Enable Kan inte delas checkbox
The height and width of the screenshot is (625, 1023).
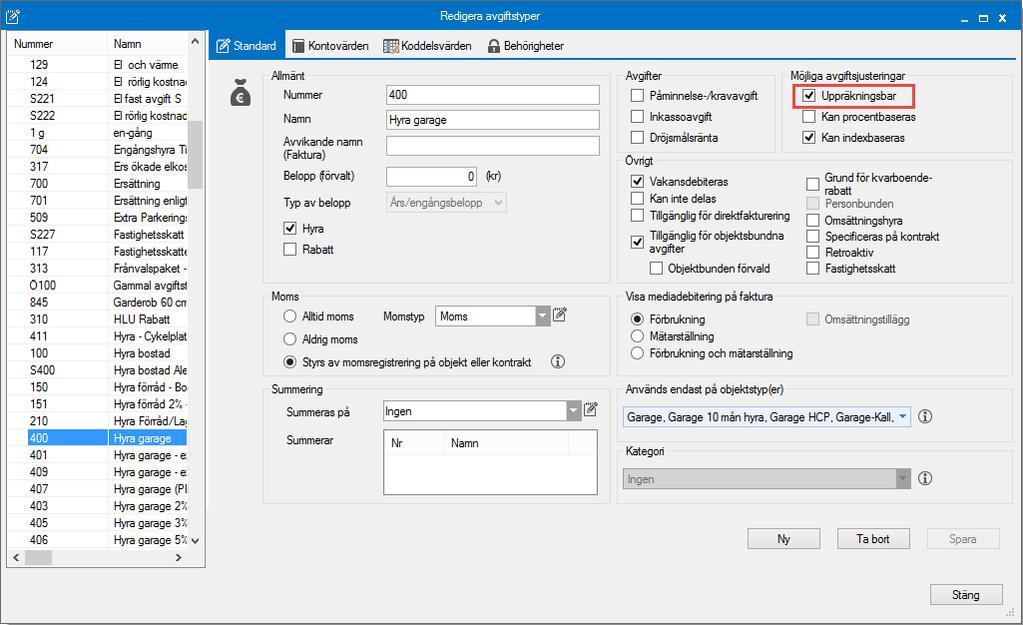point(637,198)
